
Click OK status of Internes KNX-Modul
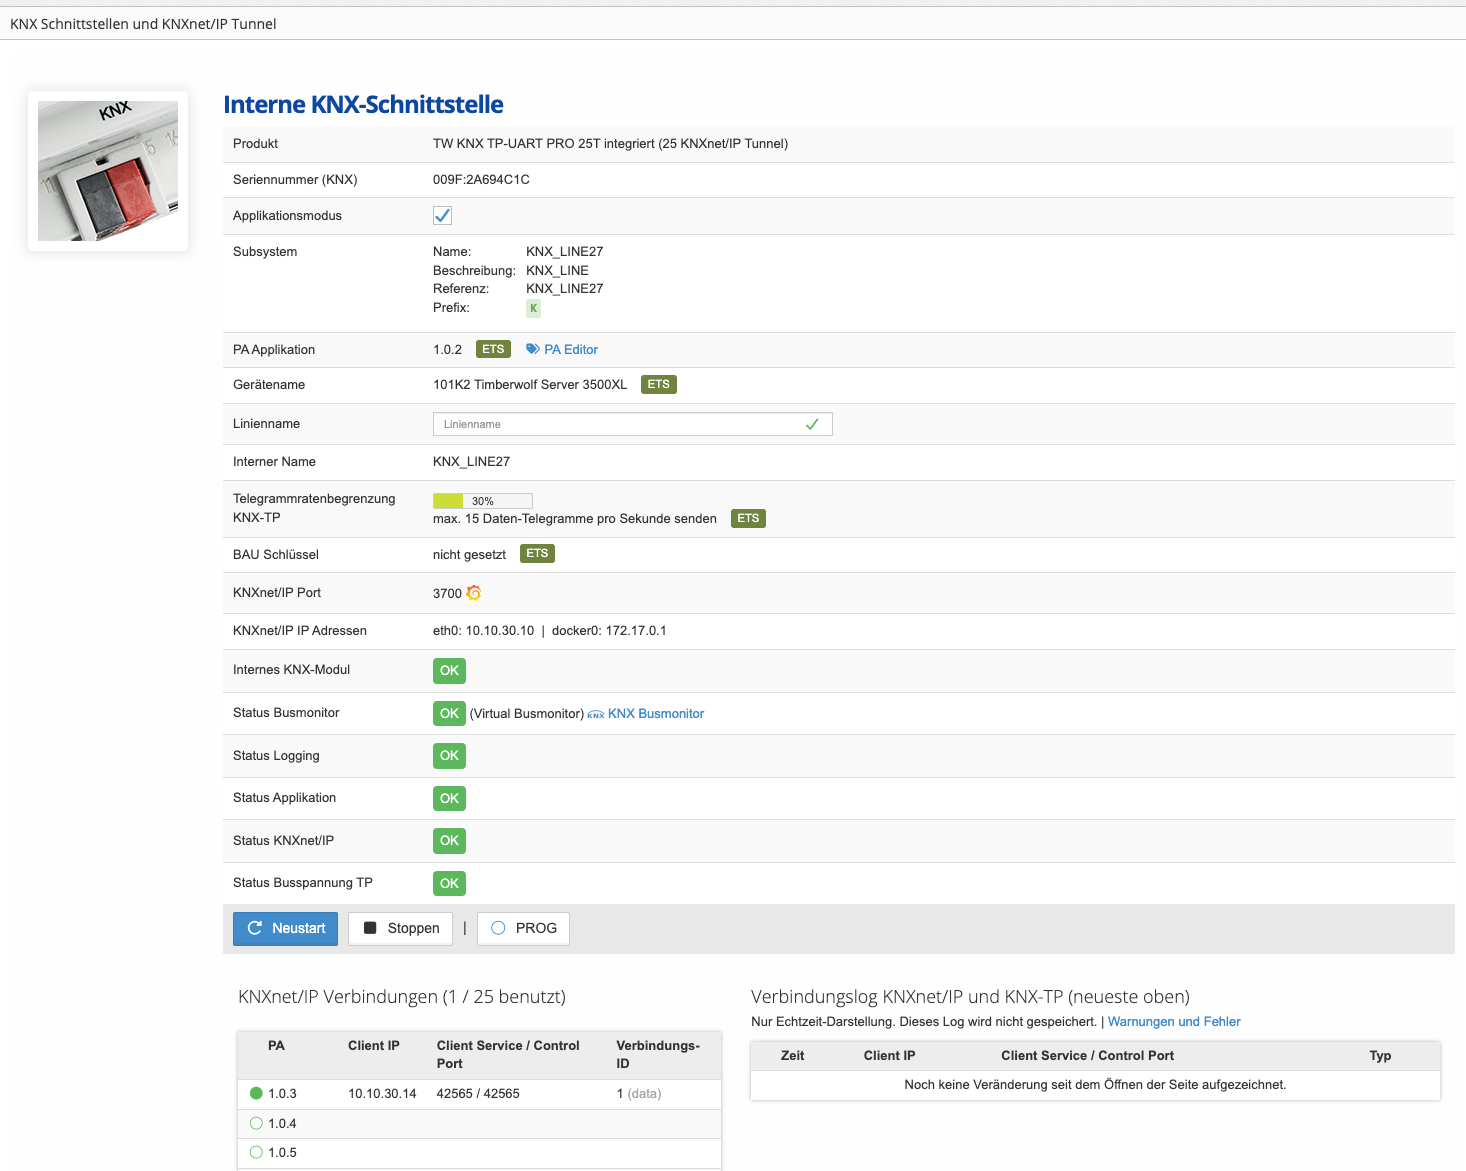[449, 671]
